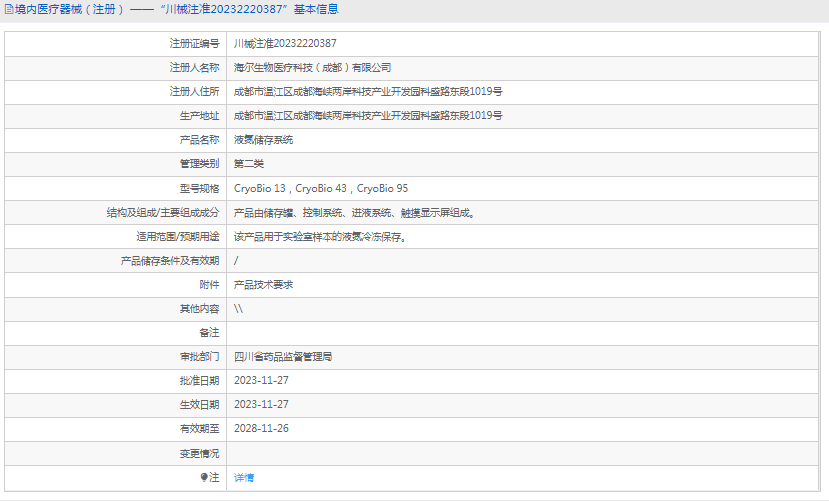Select the 生产地址 address value
Screen dimensions: 829x501
pyautogui.click(x=368, y=116)
